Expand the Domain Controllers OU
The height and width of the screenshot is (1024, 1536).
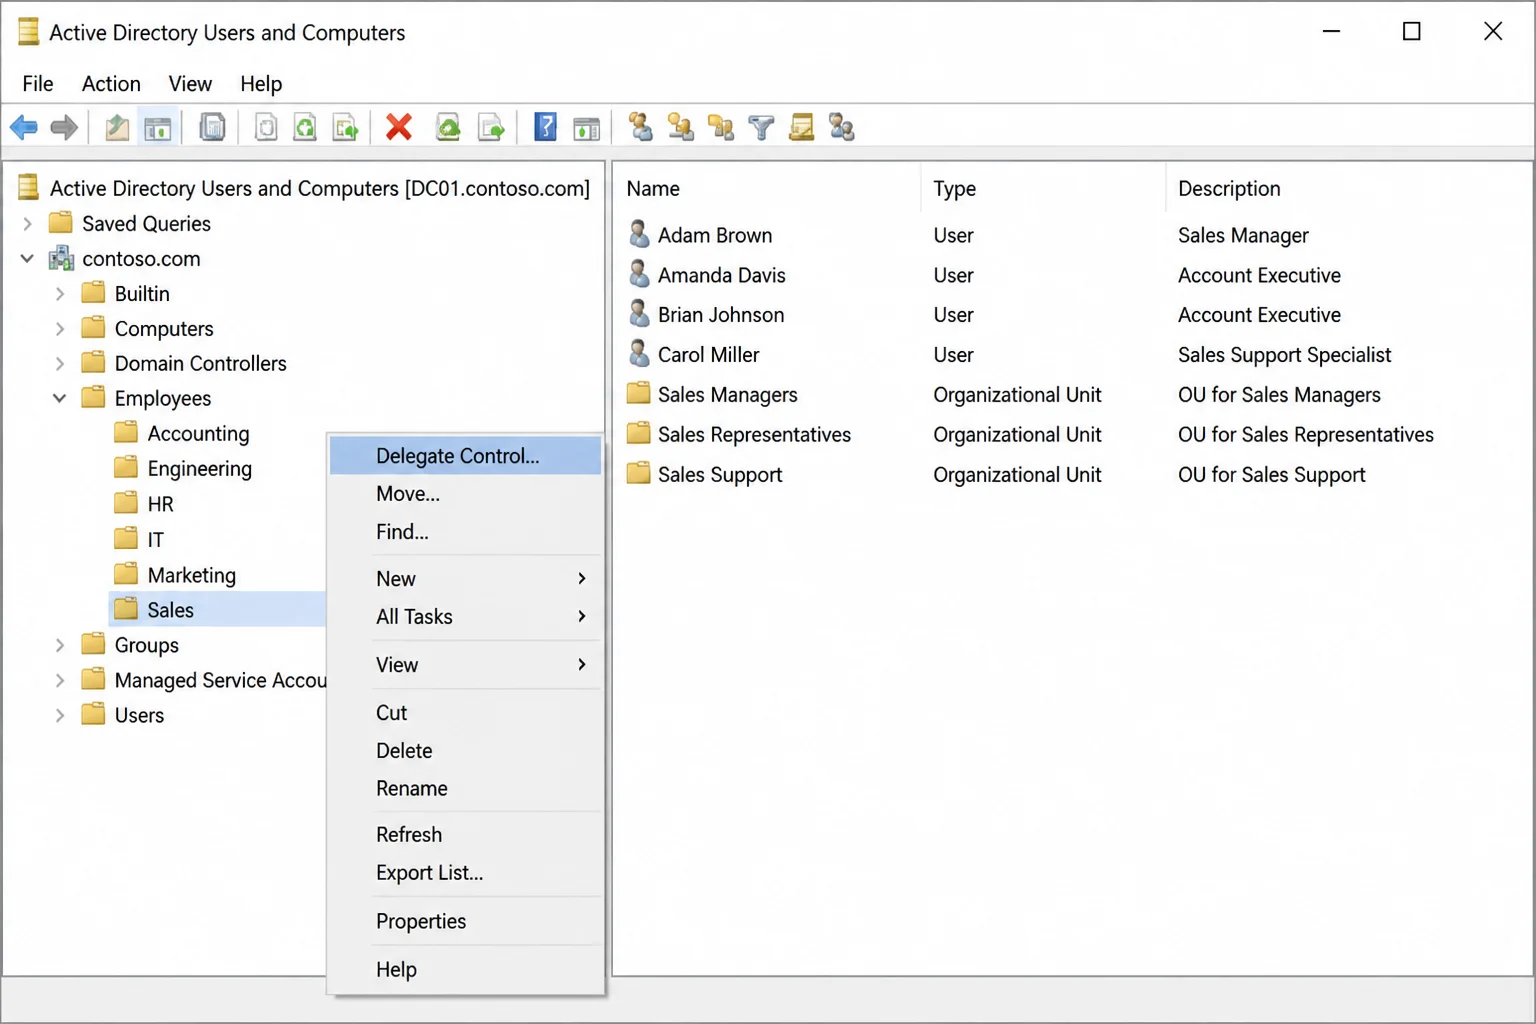pyautogui.click(x=60, y=363)
